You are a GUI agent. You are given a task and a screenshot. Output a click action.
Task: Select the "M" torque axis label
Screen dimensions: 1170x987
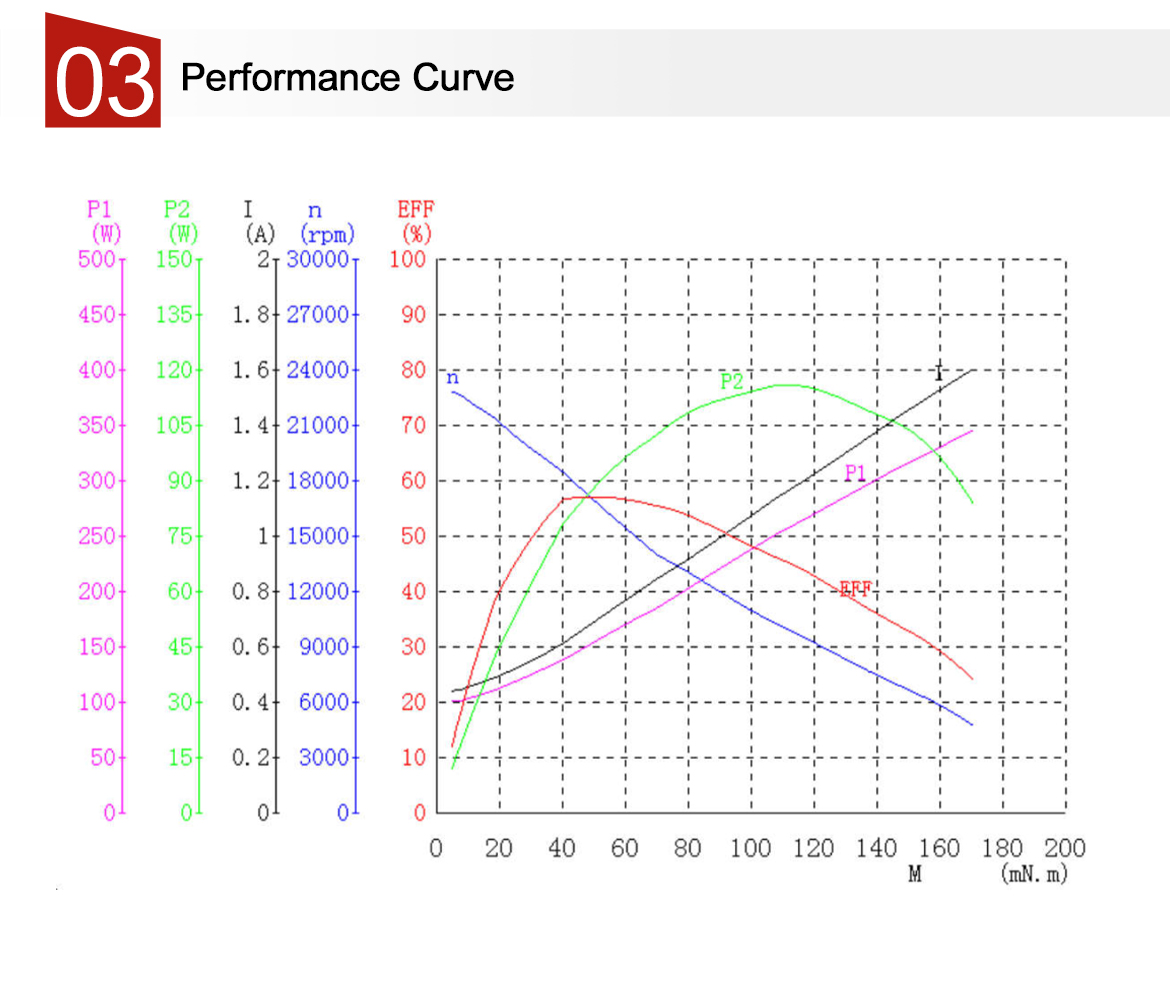tap(915, 875)
